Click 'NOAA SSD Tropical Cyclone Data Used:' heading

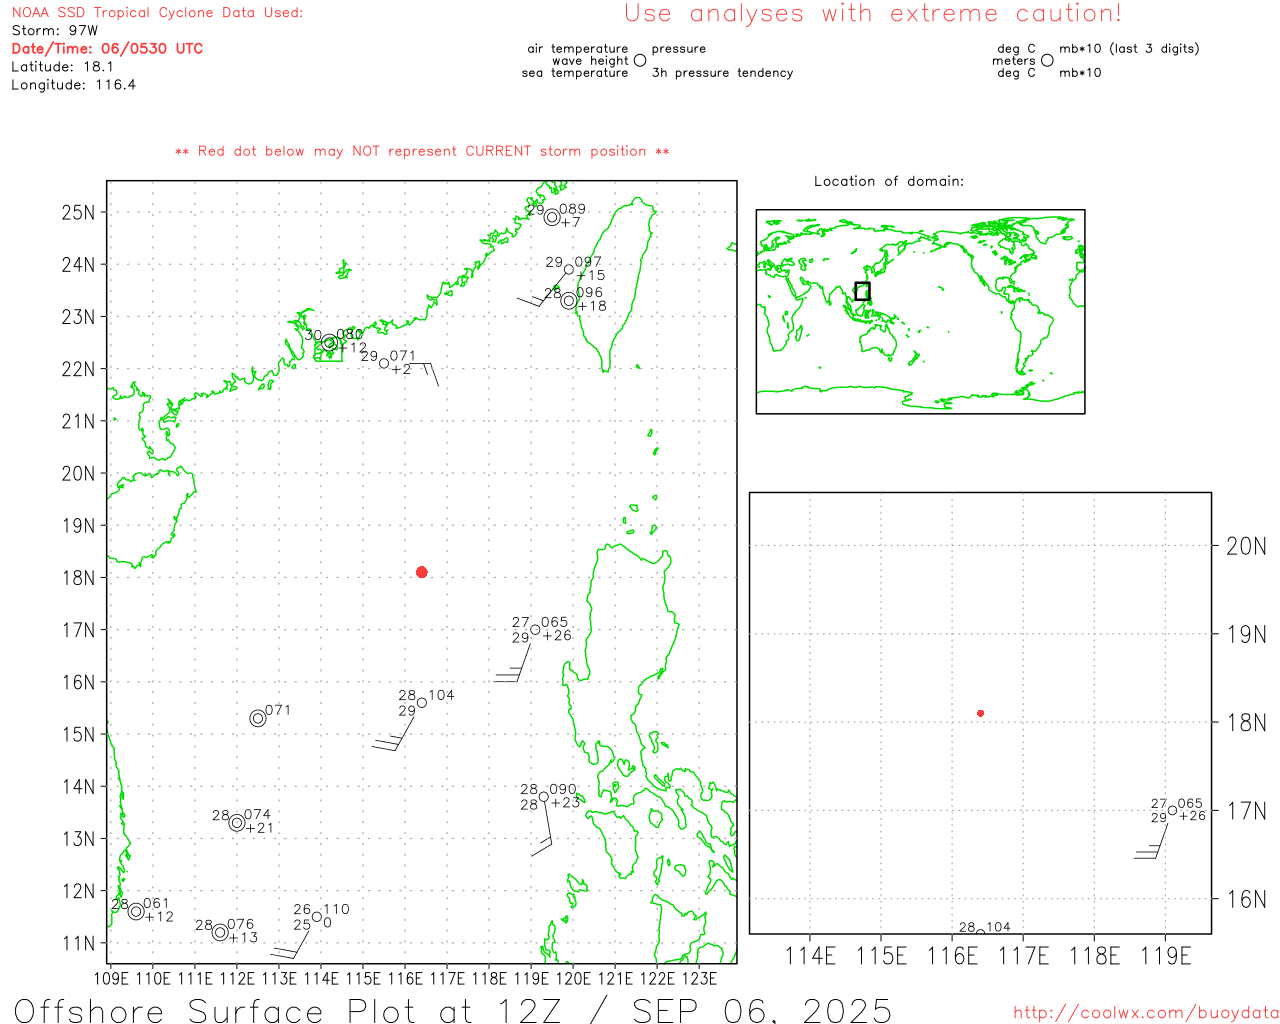click(x=157, y=13)
